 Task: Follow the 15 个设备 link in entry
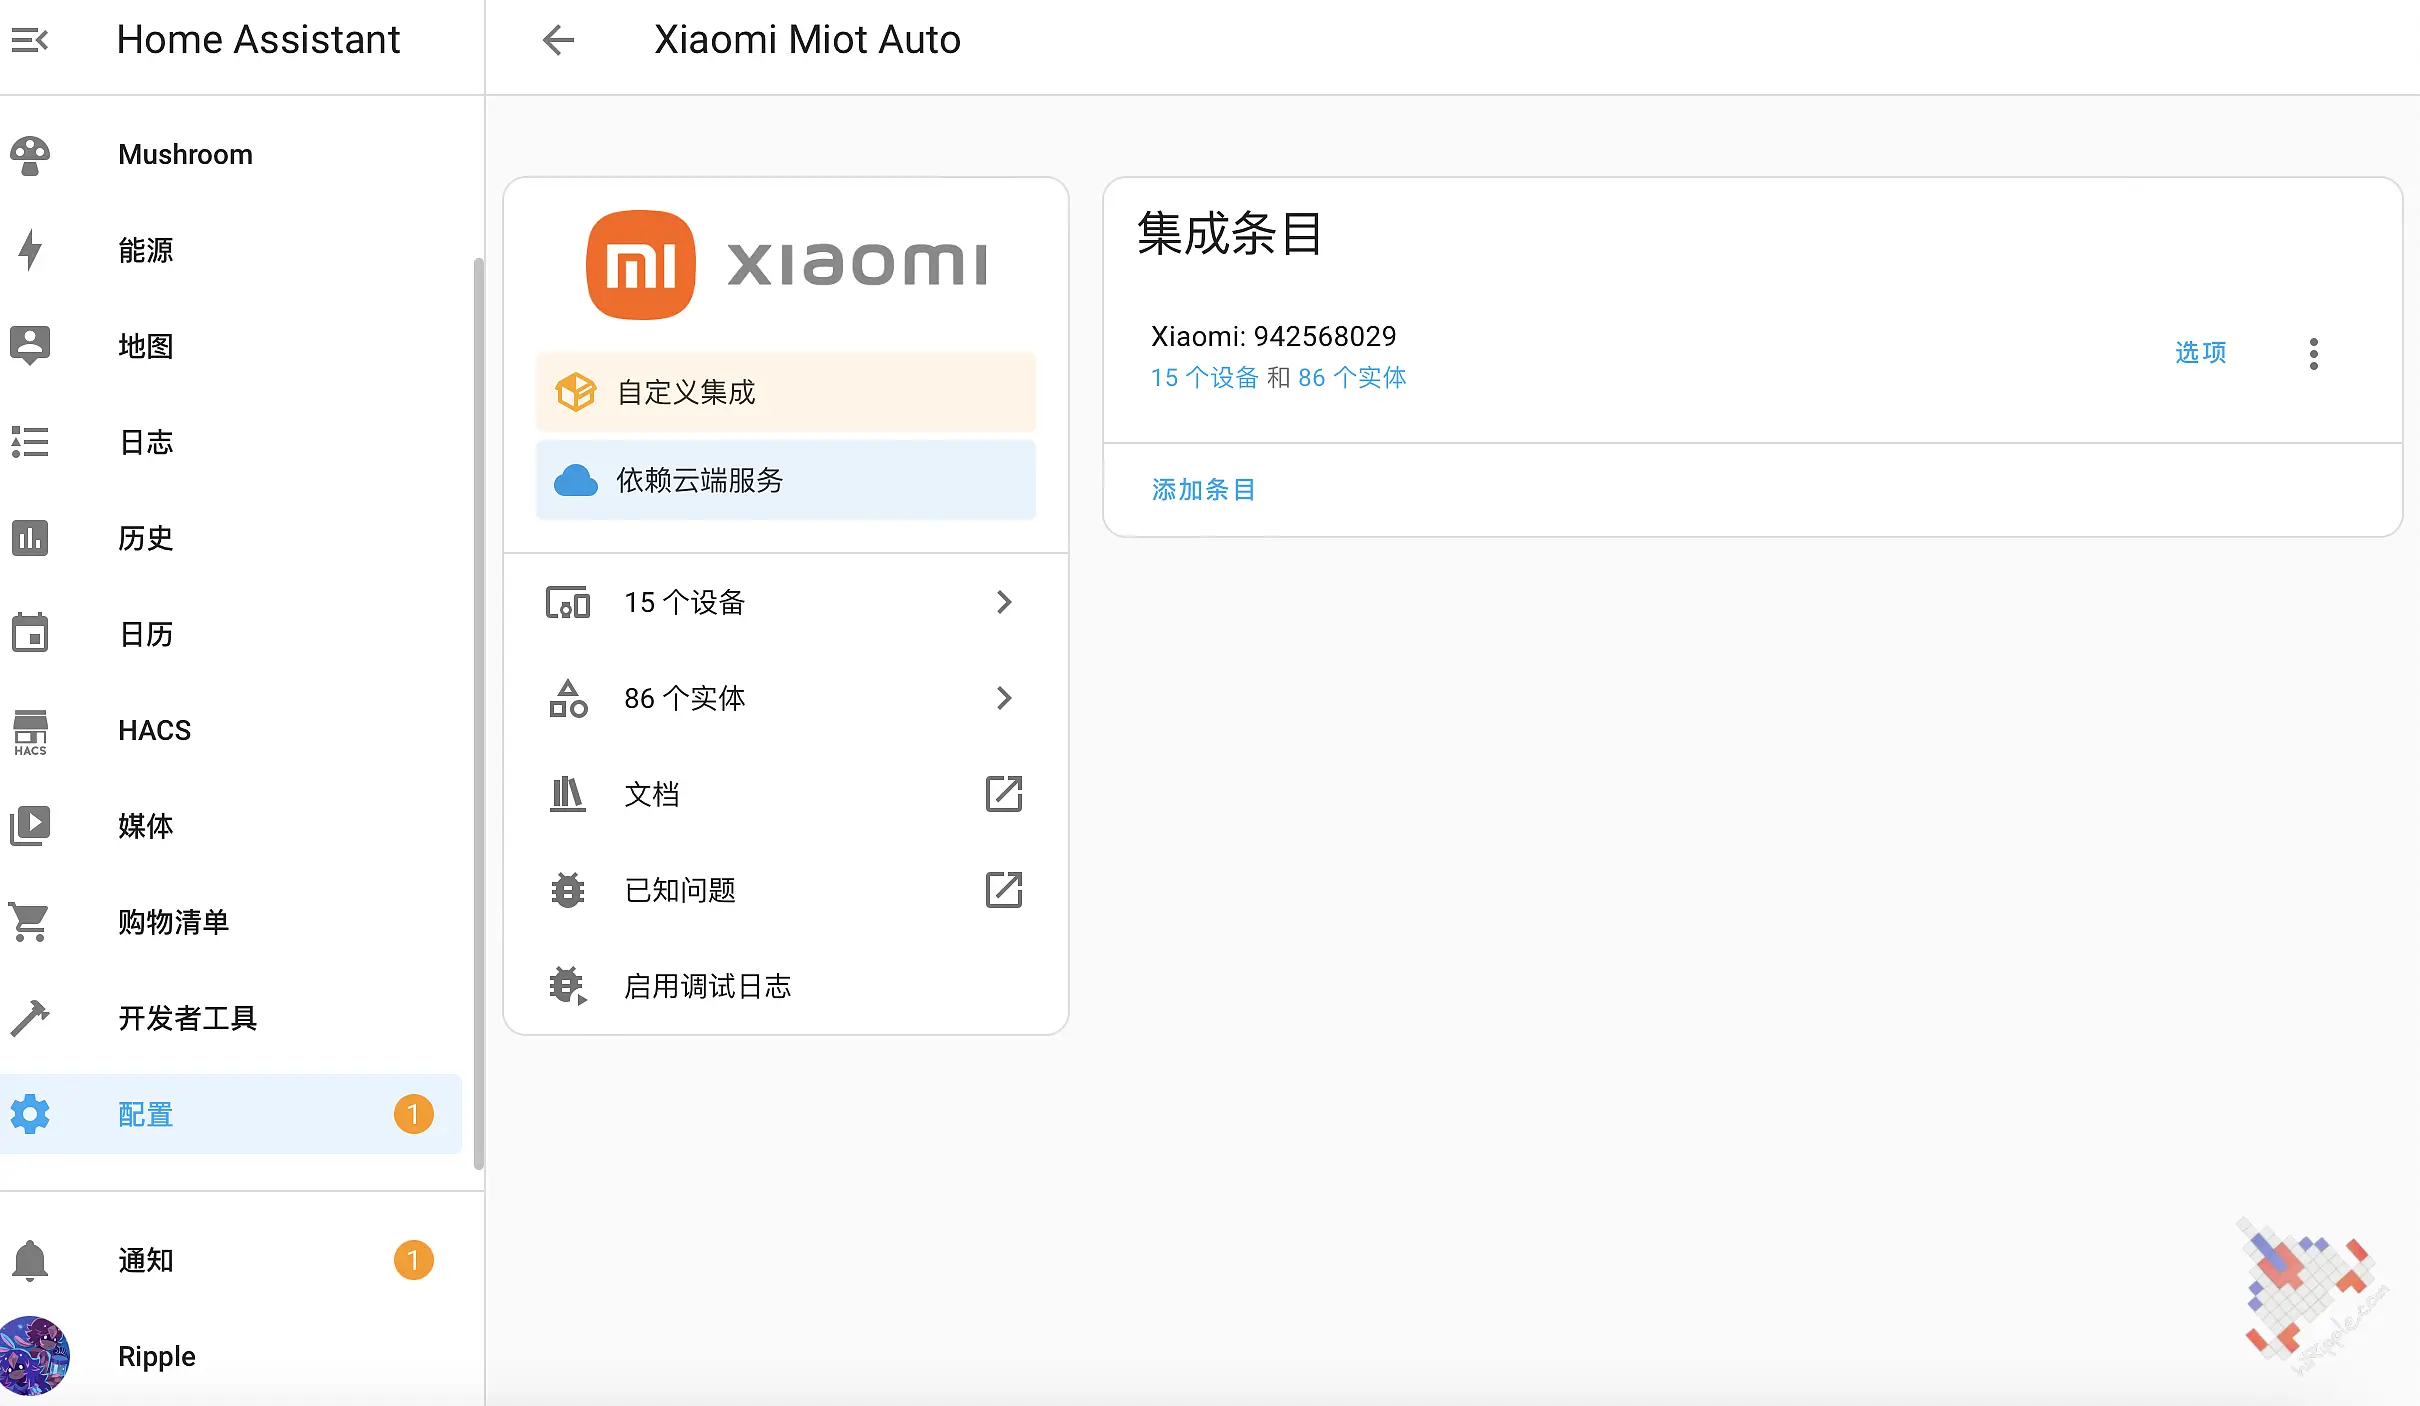click(1205, 378)
